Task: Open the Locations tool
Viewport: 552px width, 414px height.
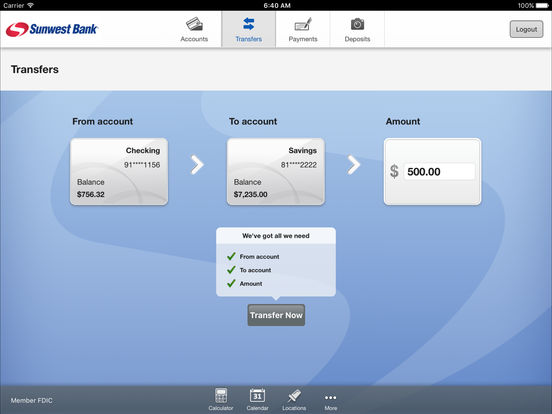Action: [294, 400]
